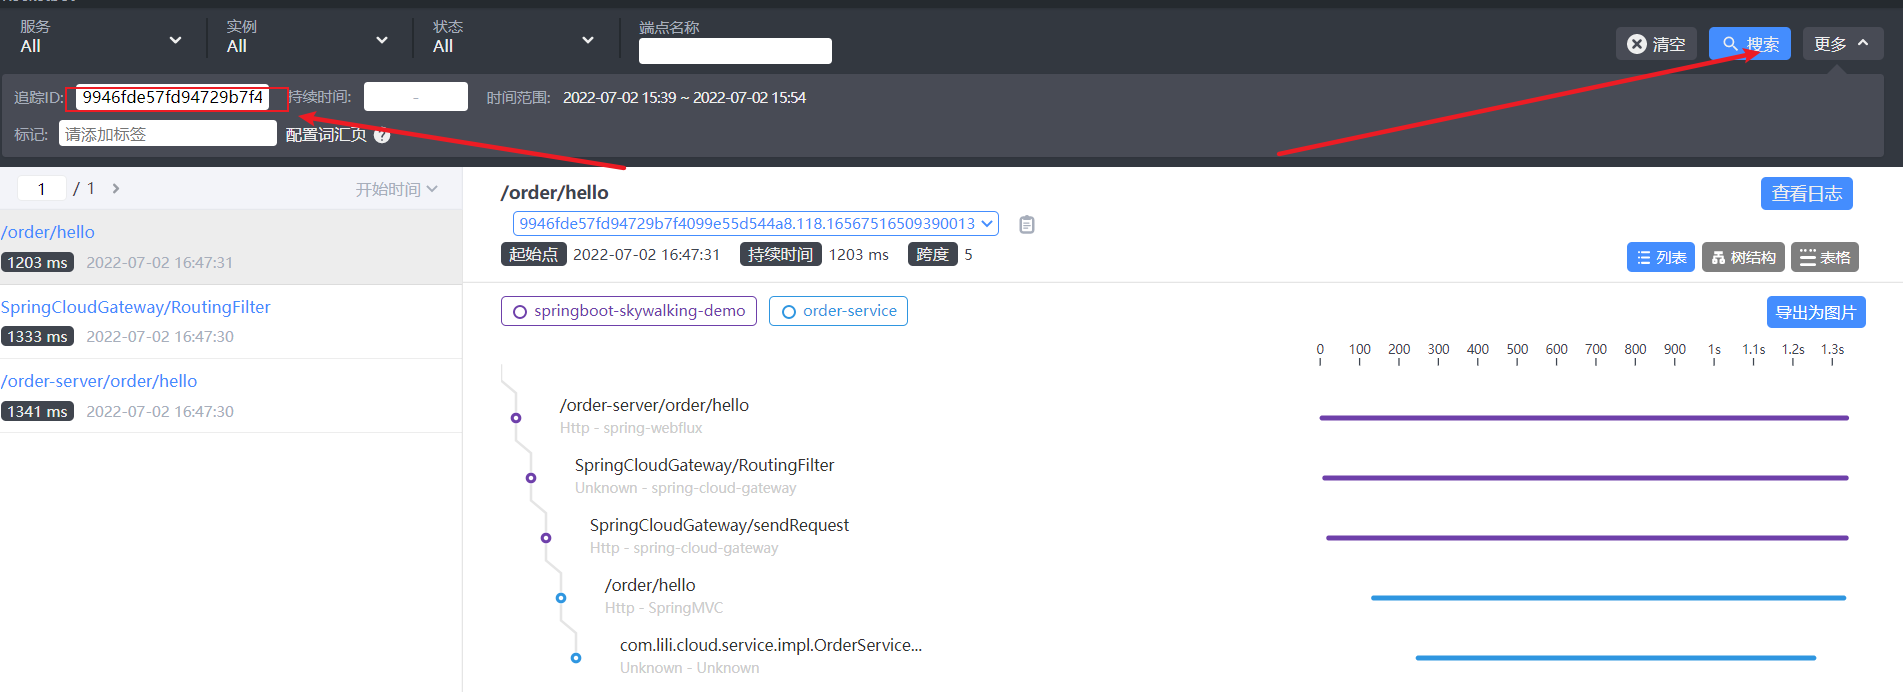Screen dimensions: 1903x692
Task: Click the clipboard copy trace ID icon
Action: (x=1026, y=224)
